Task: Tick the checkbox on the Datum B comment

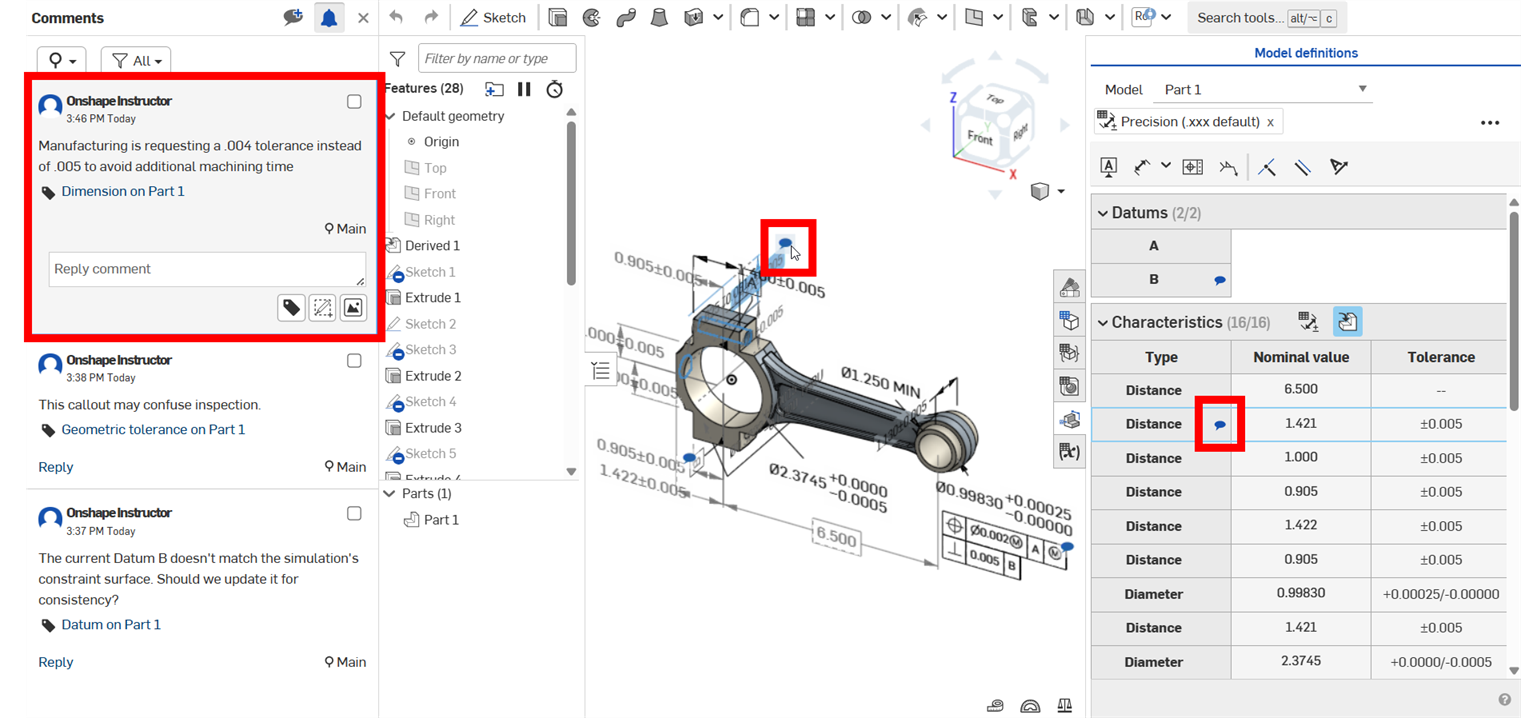Action: click(x=354, y=513)
